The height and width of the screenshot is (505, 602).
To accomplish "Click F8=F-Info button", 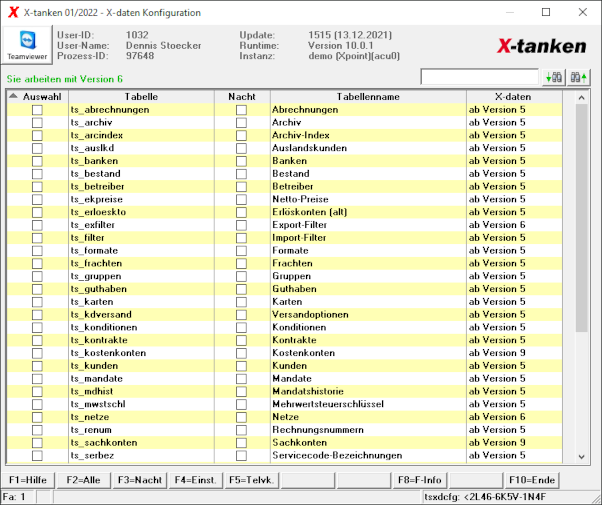I will pos(420,480).
